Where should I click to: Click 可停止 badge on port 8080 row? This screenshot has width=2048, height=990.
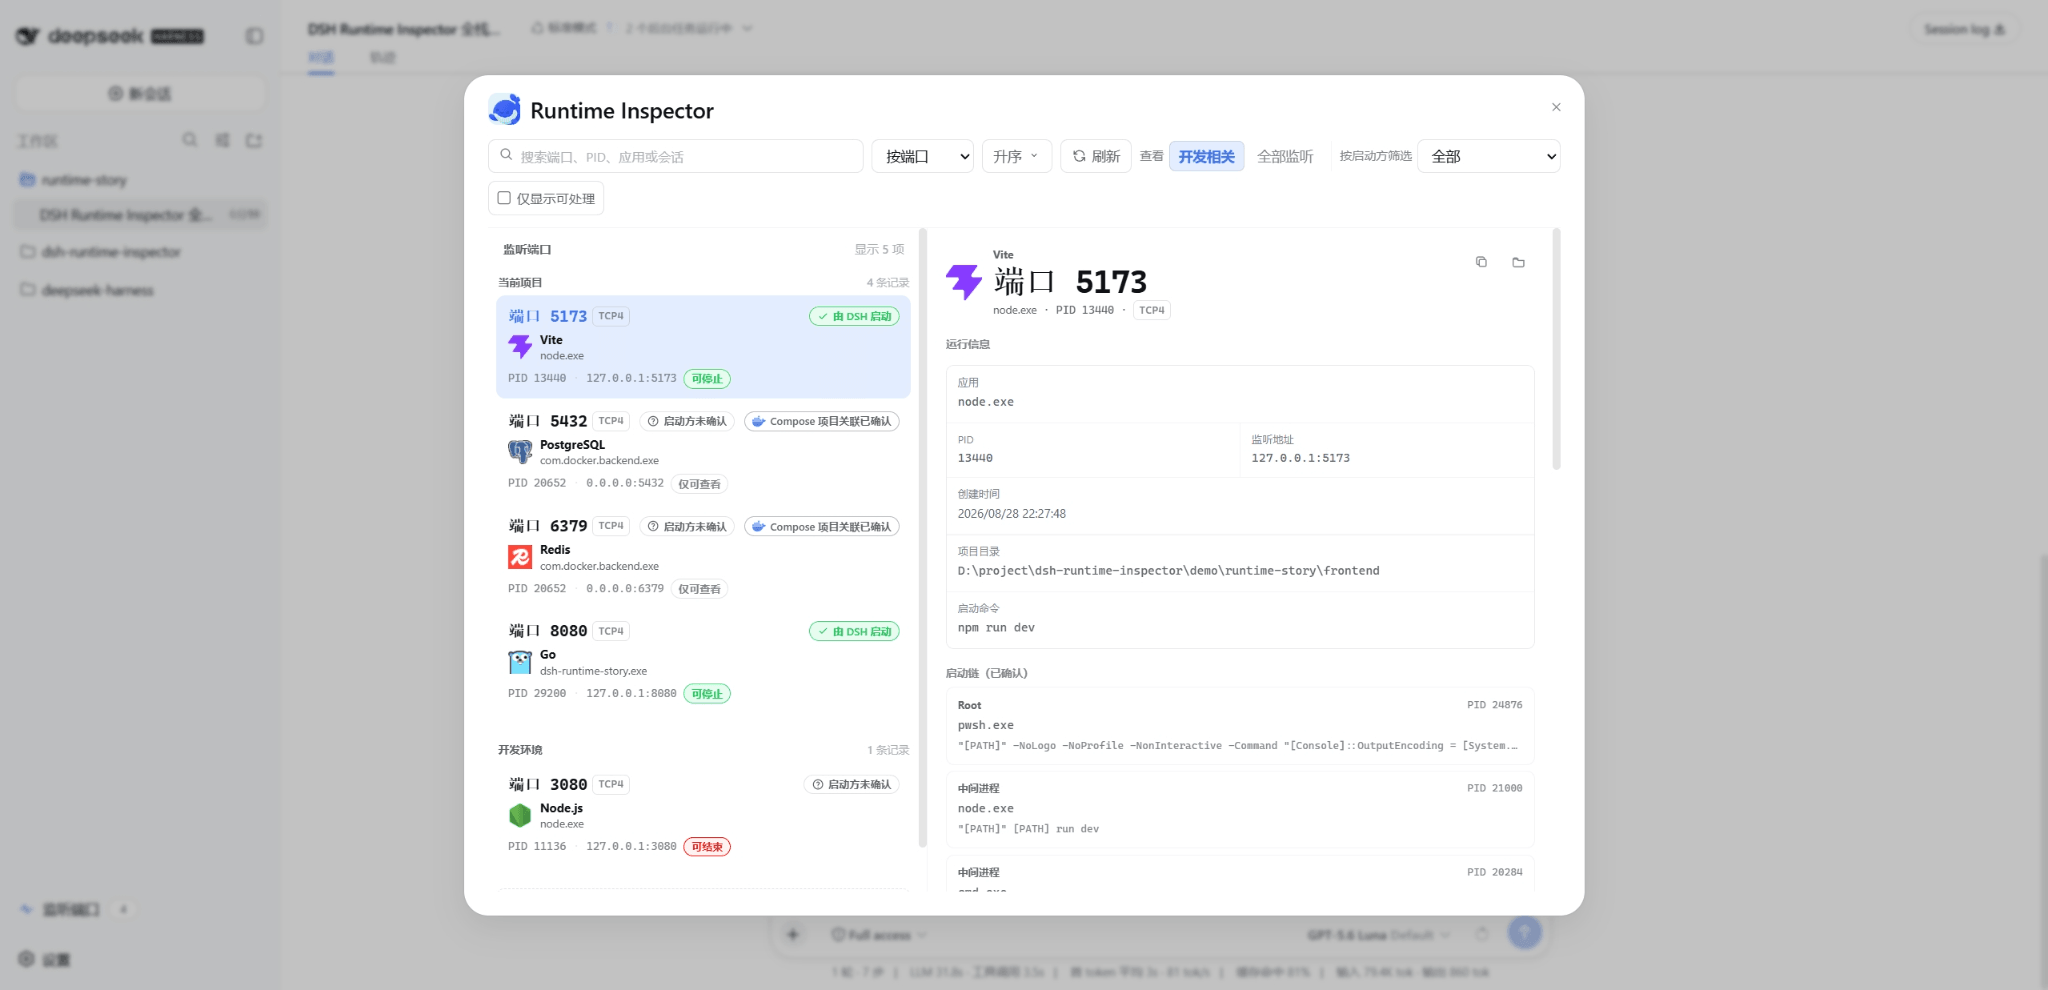(x=707, y=694)
